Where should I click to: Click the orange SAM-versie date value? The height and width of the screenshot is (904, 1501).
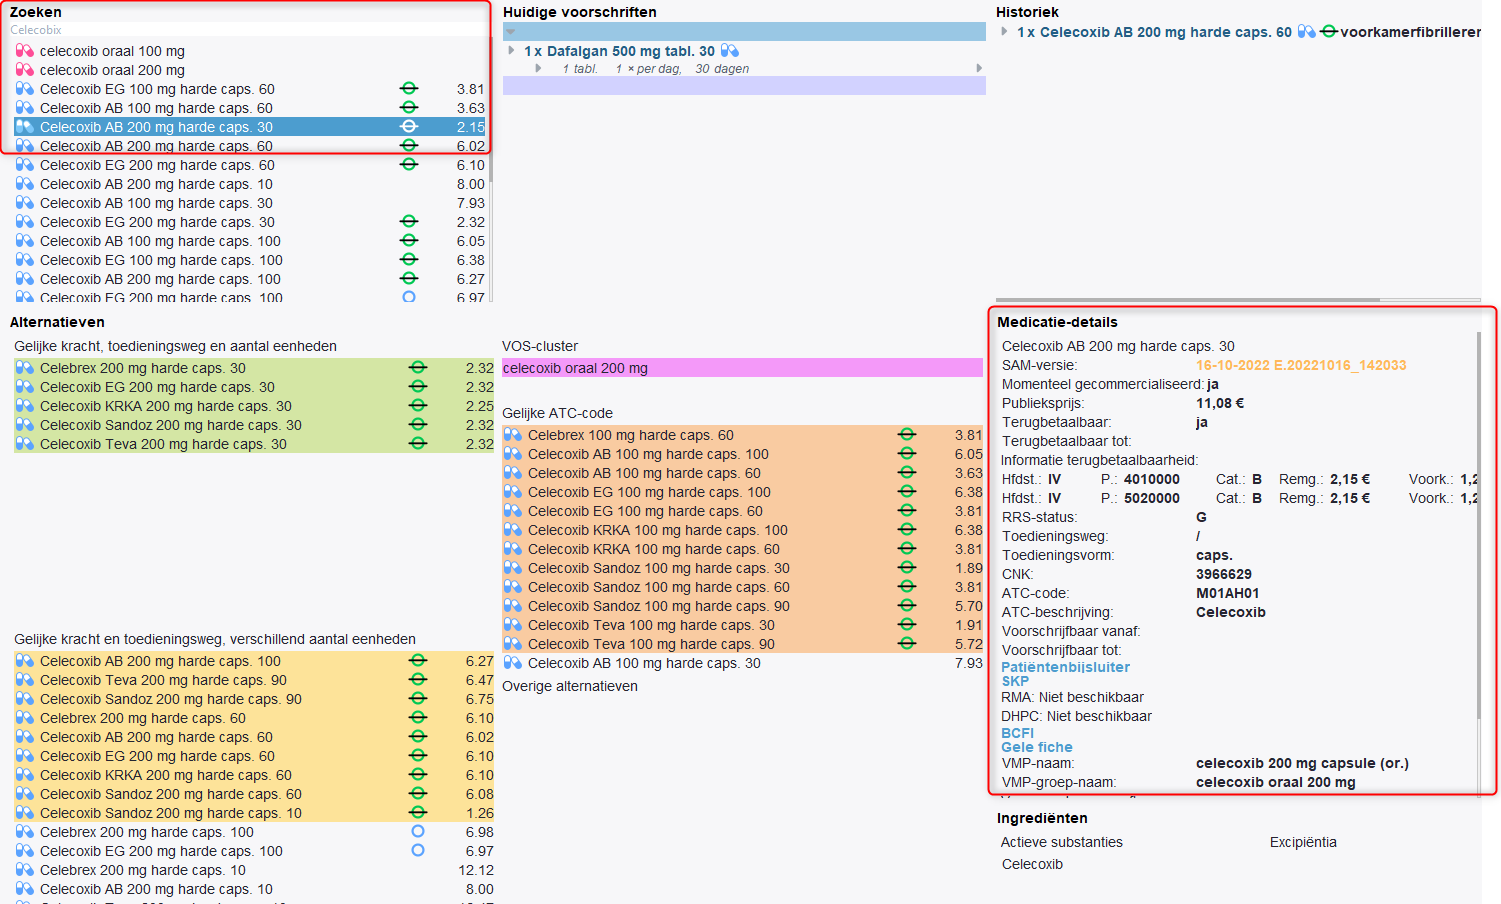click(x=1301, y=365)
